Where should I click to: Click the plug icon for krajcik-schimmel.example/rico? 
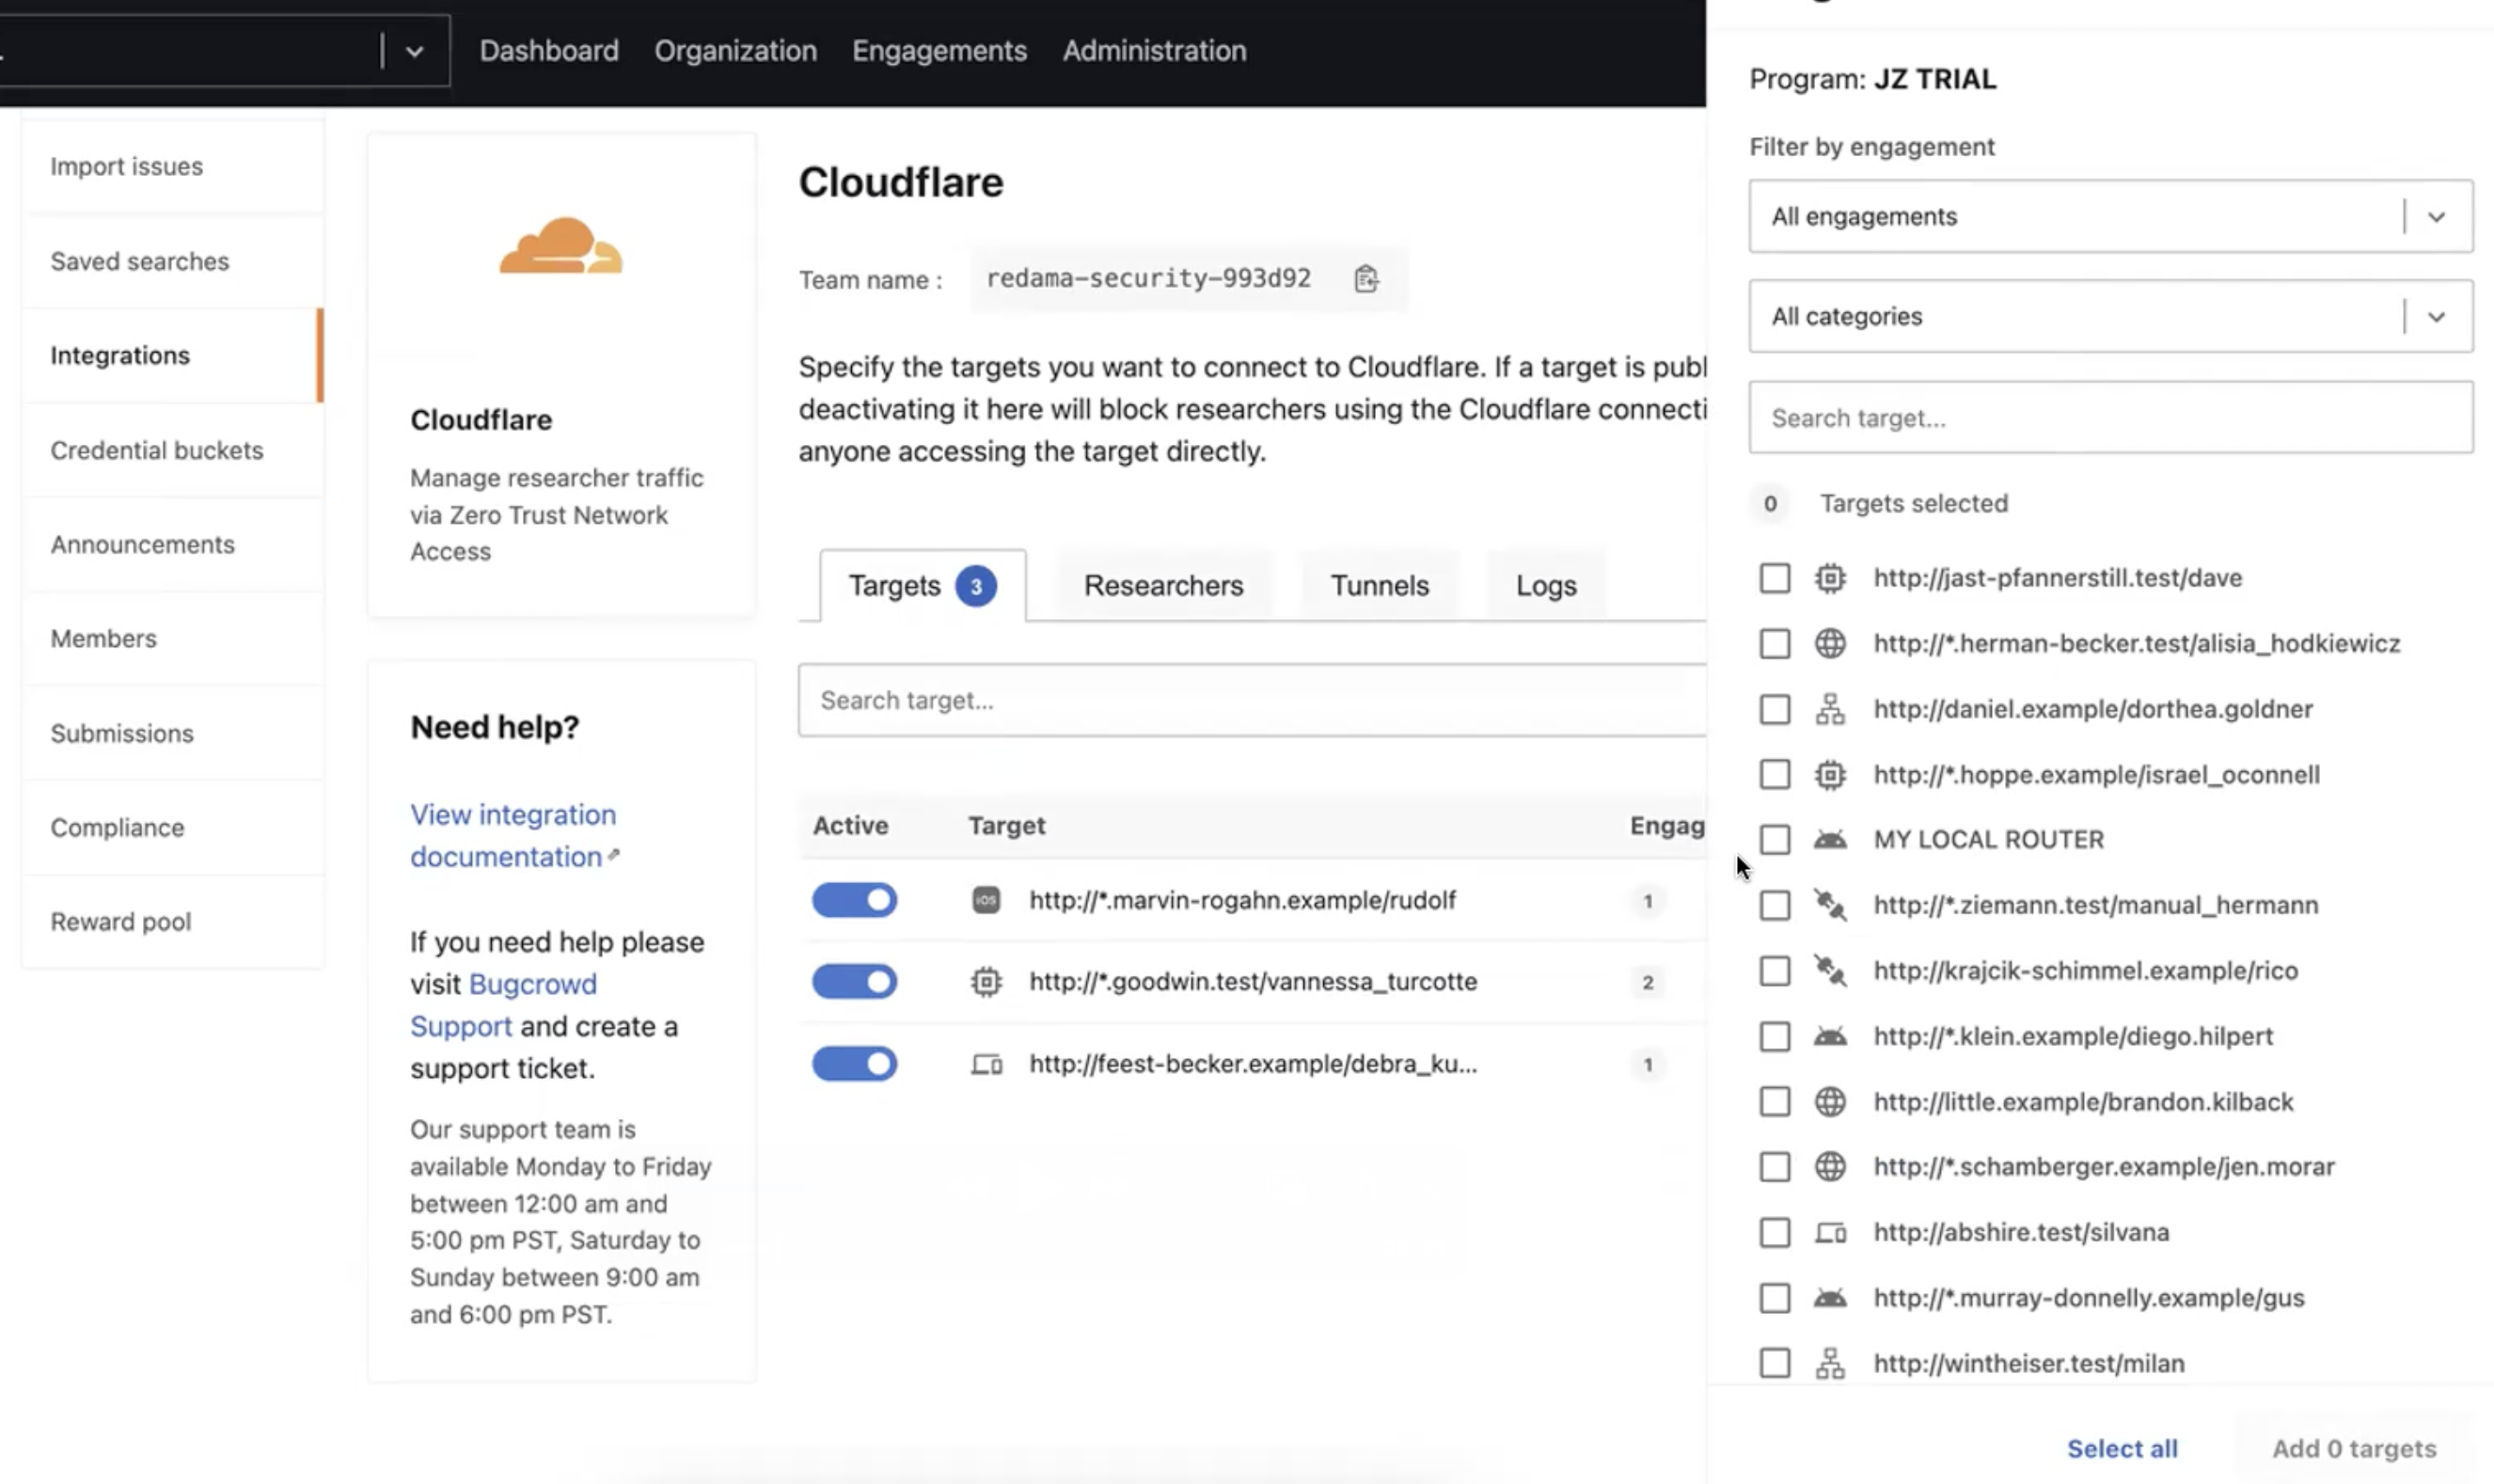pos(1830,970)
